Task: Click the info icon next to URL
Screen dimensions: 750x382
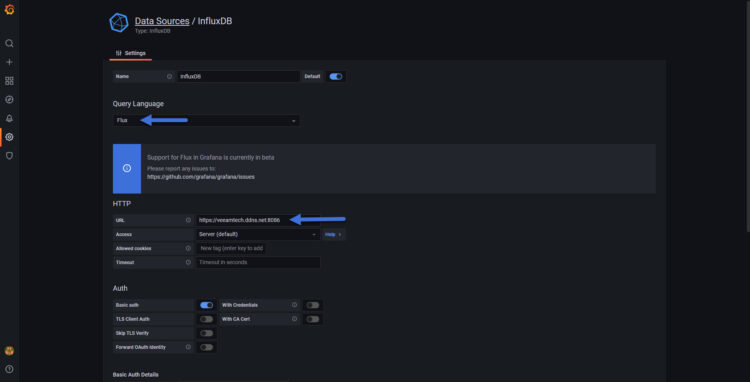Action: tap(188, 220)
